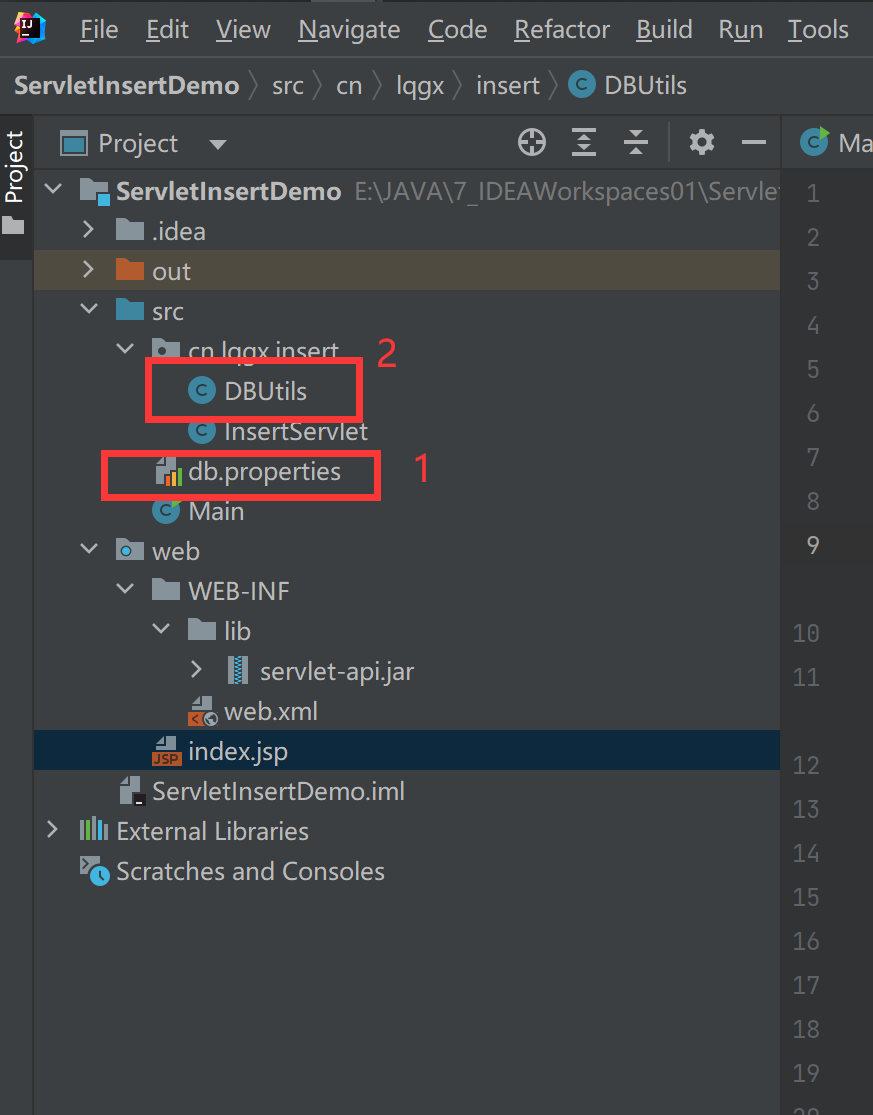Select the WEB-INF folder icon
Screen dimensions: 873x1115
pos(166,589)
